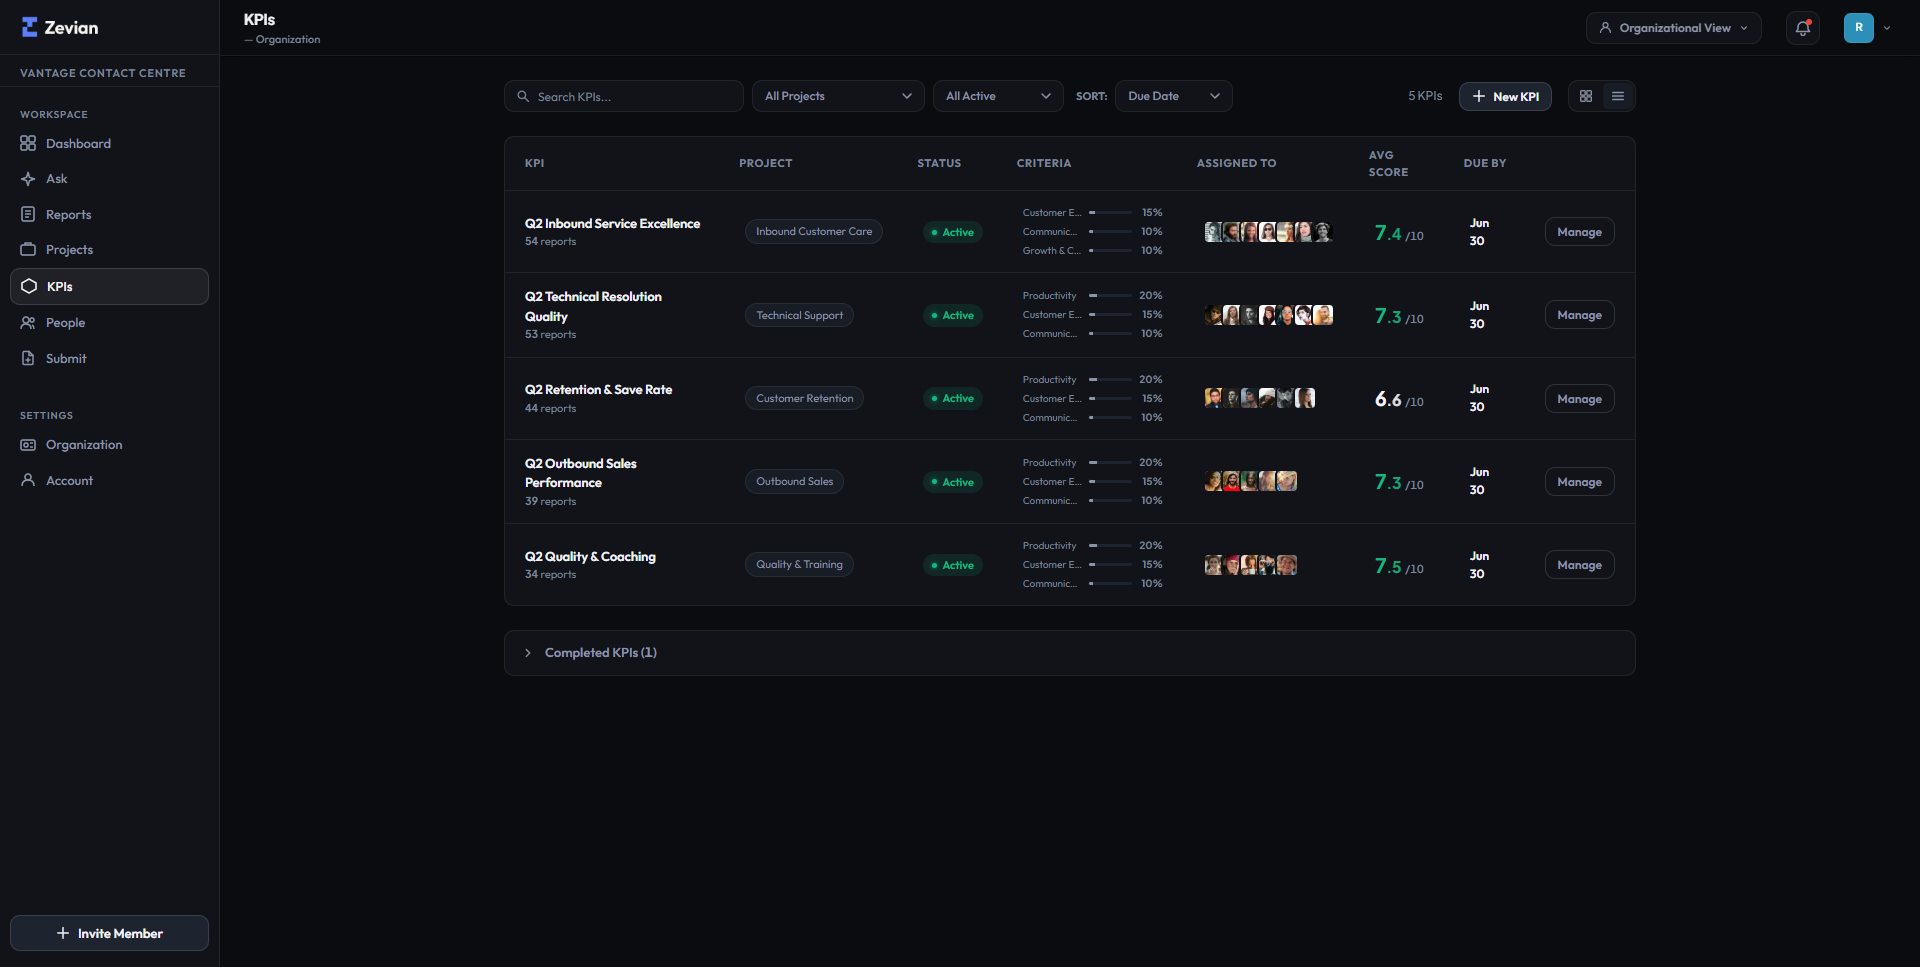Image resolution: width=1920 pixels, height=967 pixels.
Task: Open Q2 Retention & Save Rate KPI
Action: pos(598,389)
